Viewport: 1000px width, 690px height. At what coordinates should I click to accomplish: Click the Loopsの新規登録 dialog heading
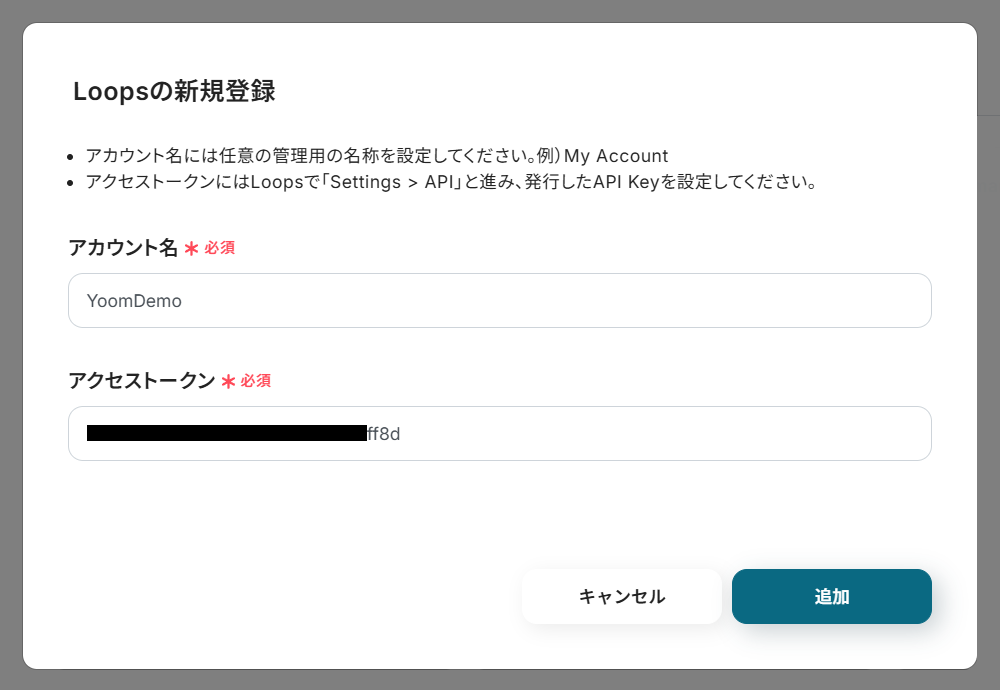(174, 92)
